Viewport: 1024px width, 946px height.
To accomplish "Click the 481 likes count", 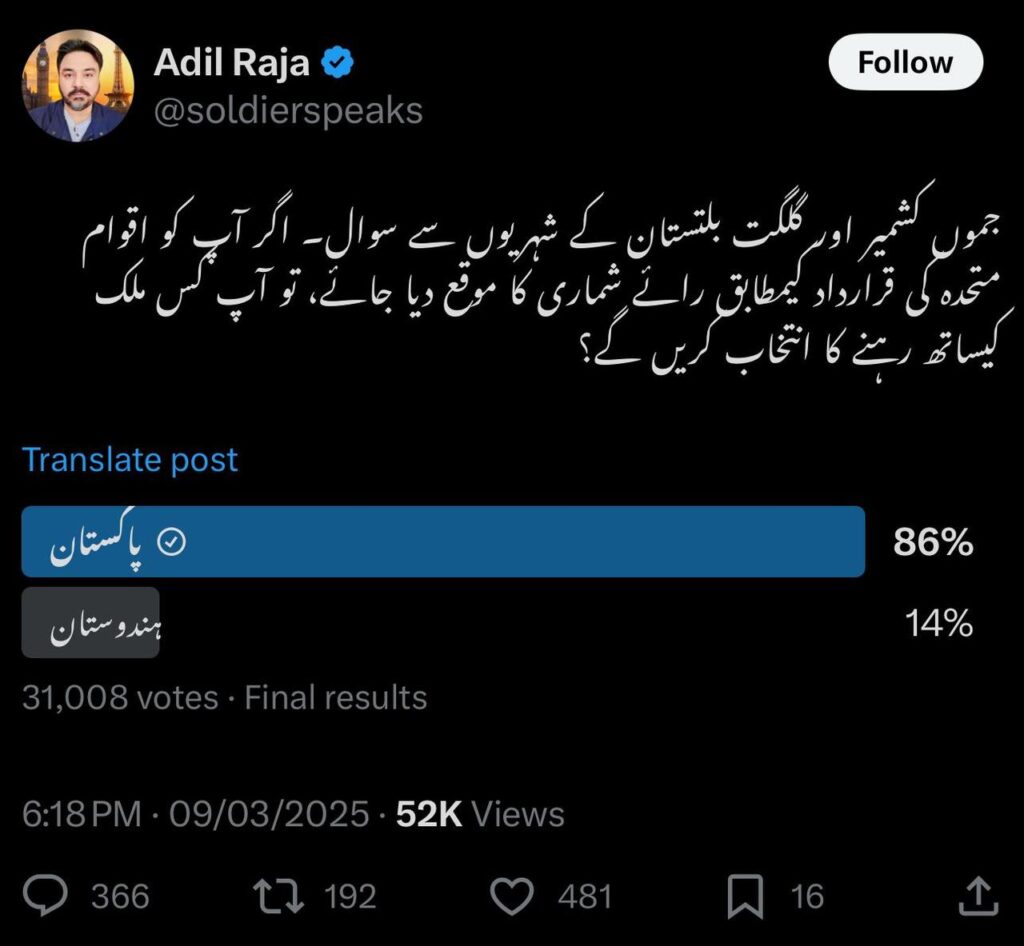I will coord(585,896).
